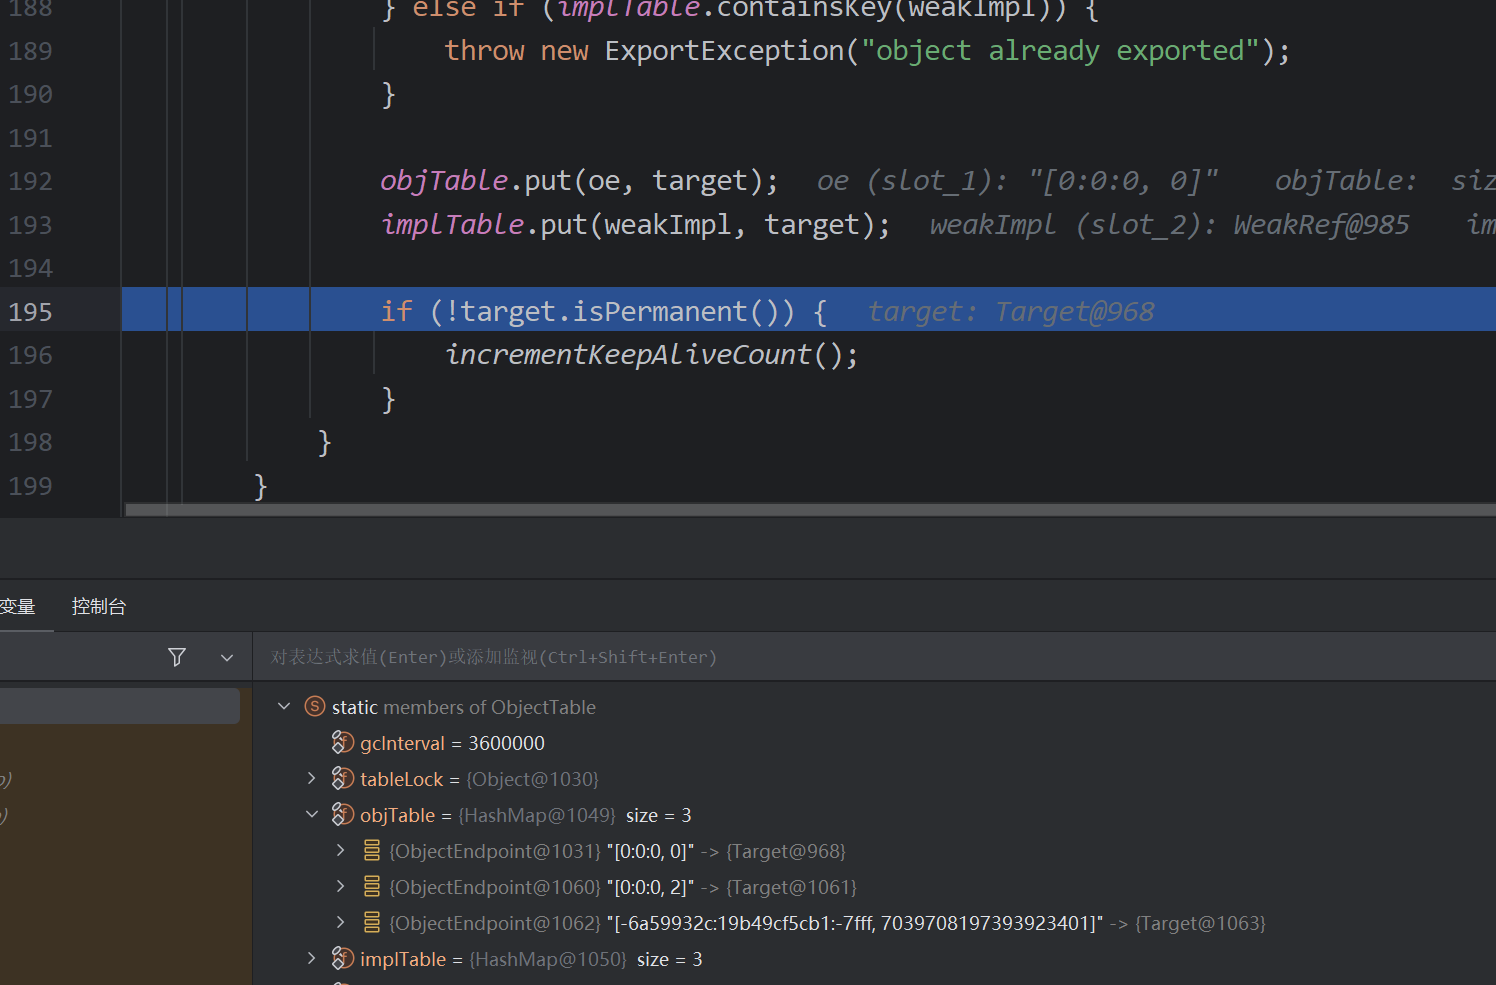Select the 变量 variables tab
1496x985 pixels.
[x=18, y=607]
